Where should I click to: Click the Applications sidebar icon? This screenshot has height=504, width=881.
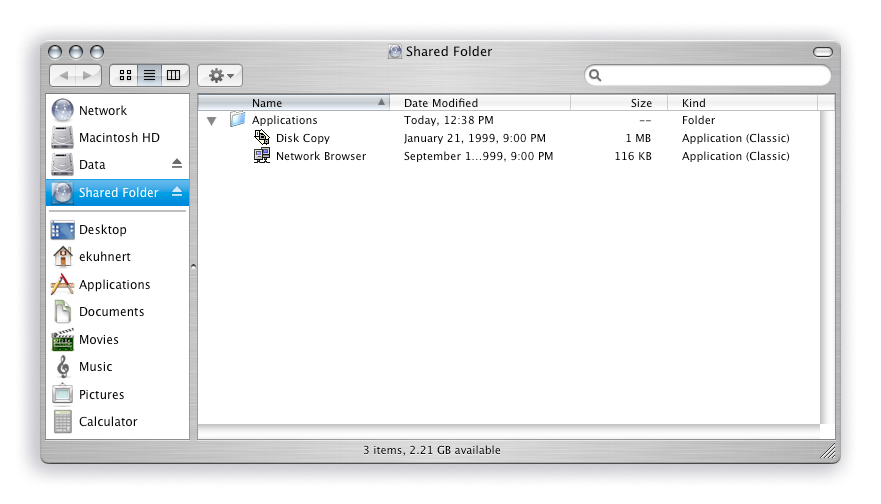point(62,284)
